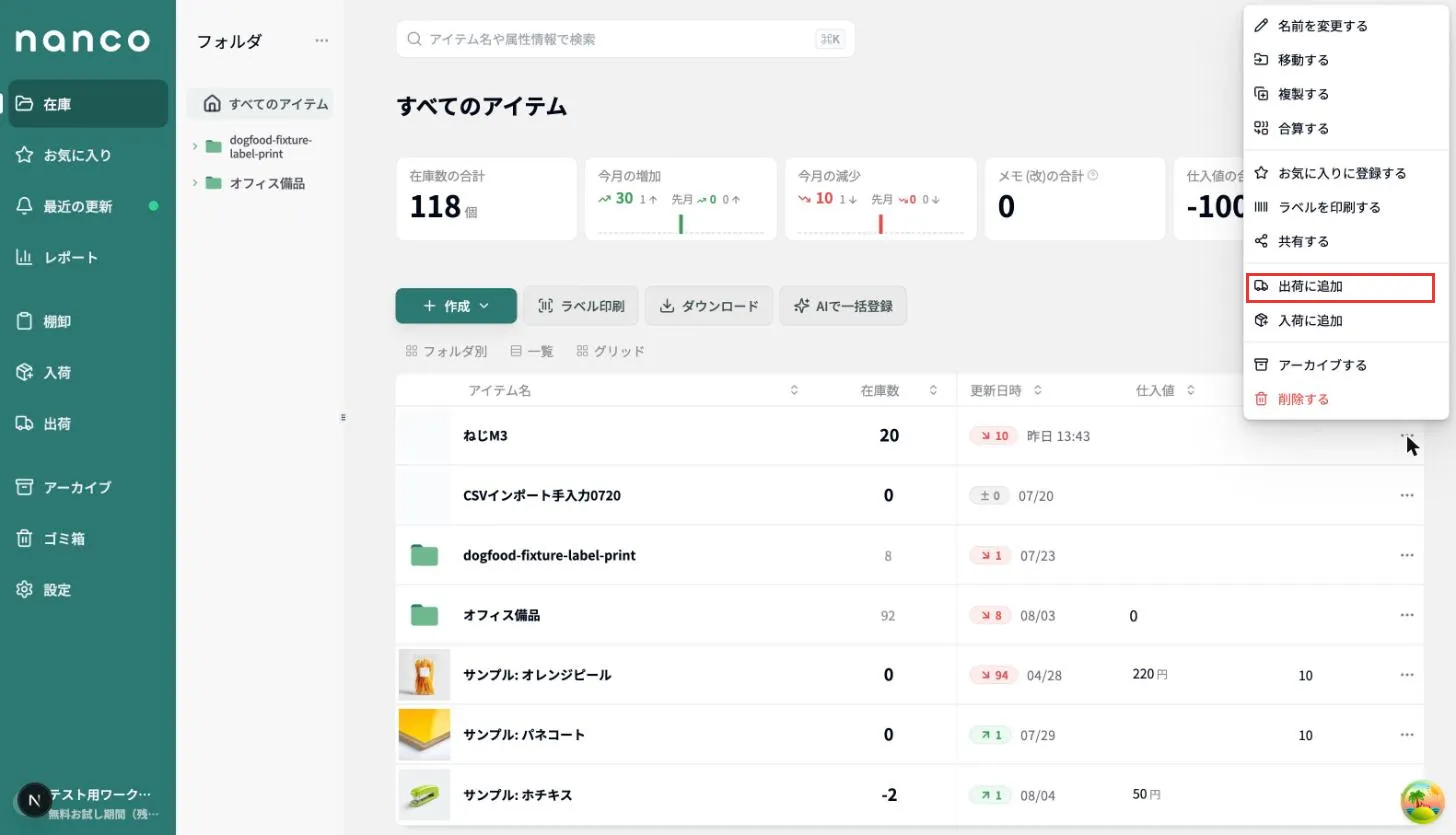
Task: Click ダウンロード button
Action: click(x=709, y=306)
